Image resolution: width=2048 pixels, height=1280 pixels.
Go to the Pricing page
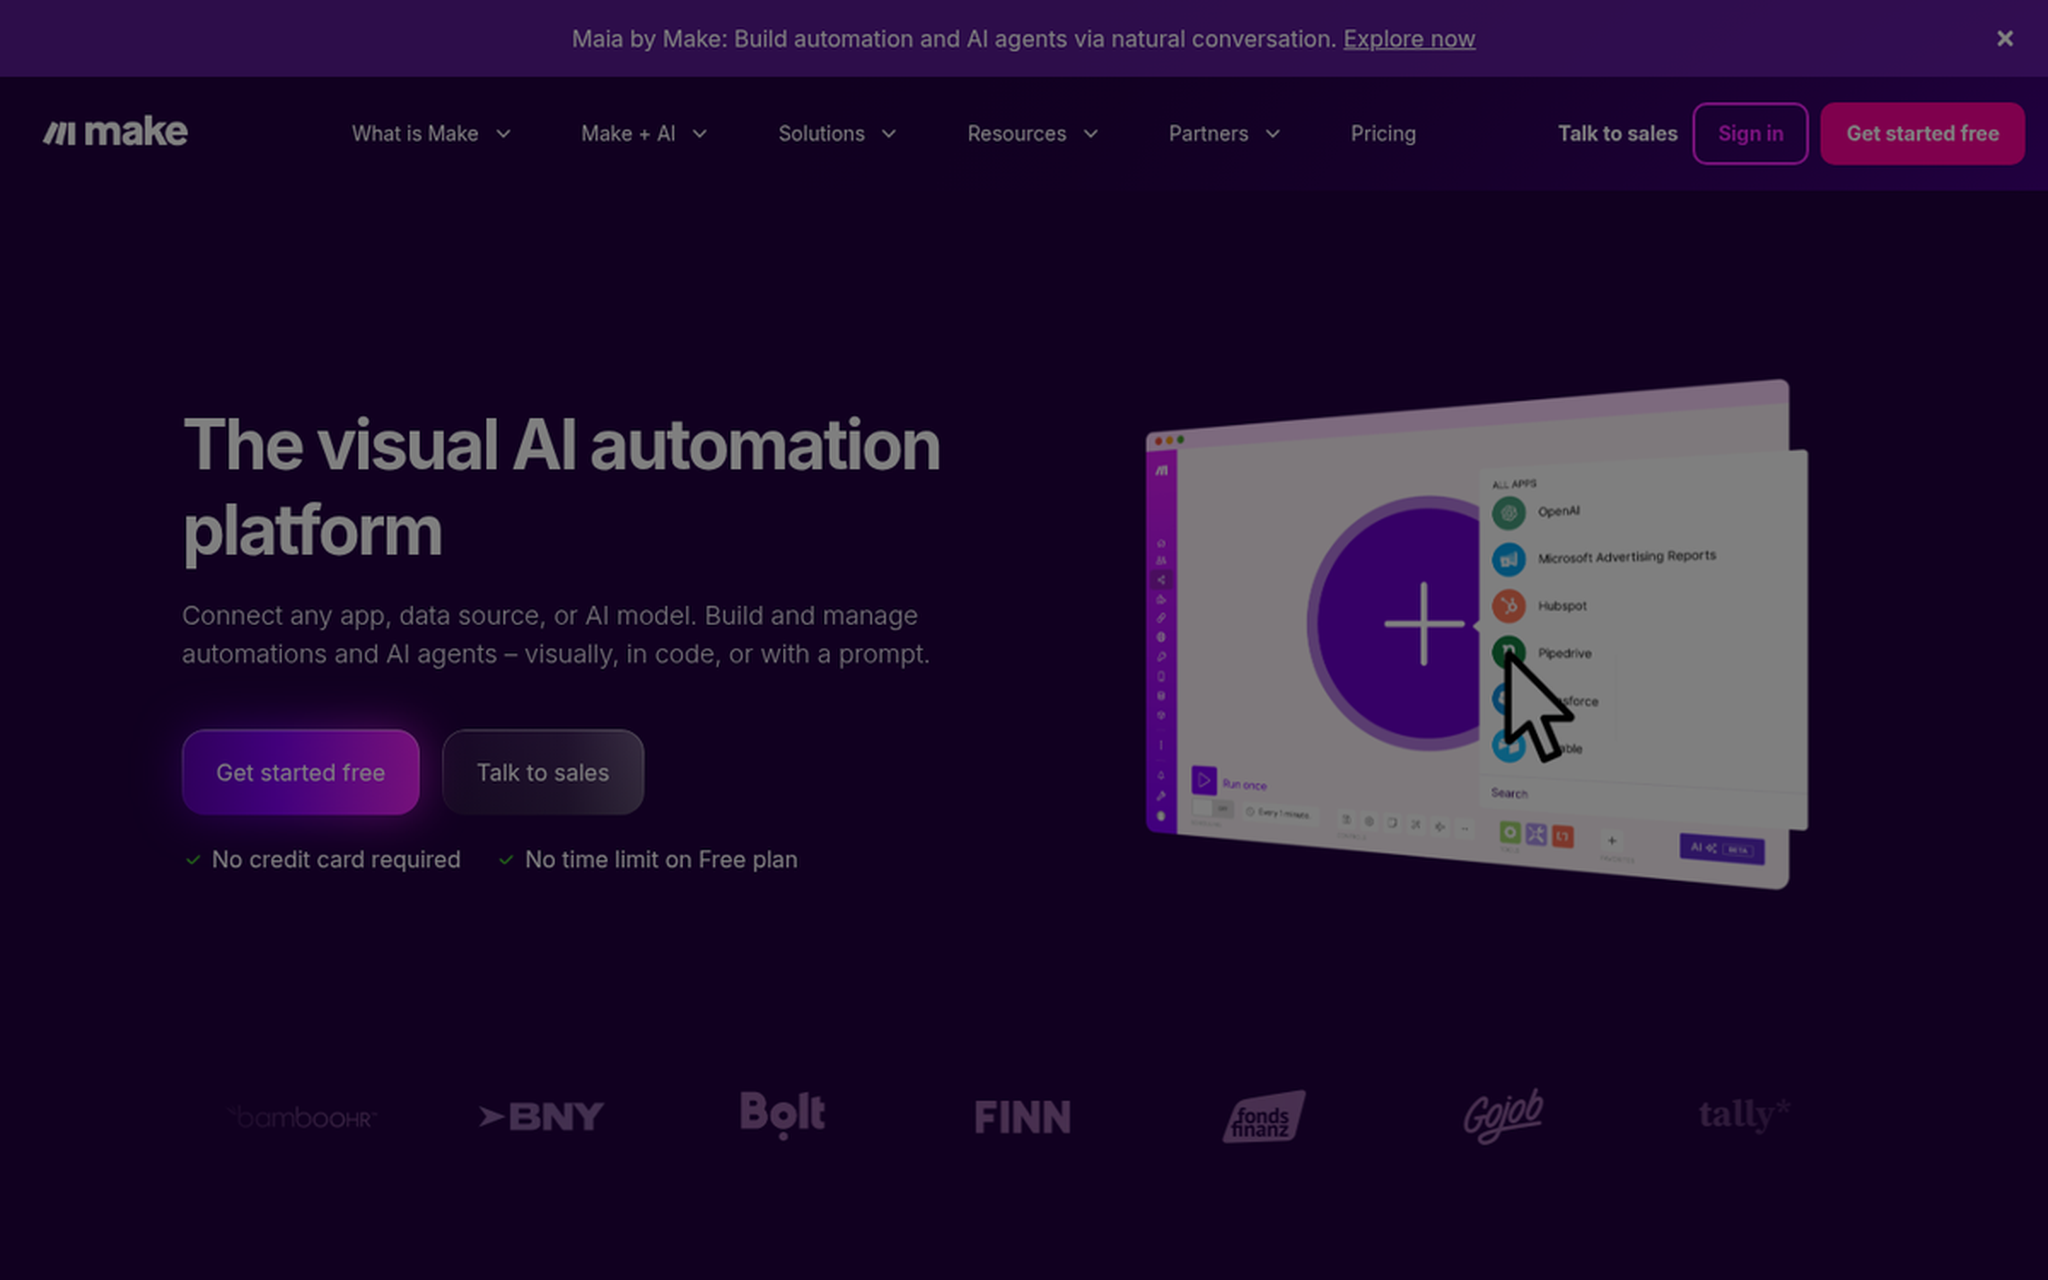(1383, 133)
